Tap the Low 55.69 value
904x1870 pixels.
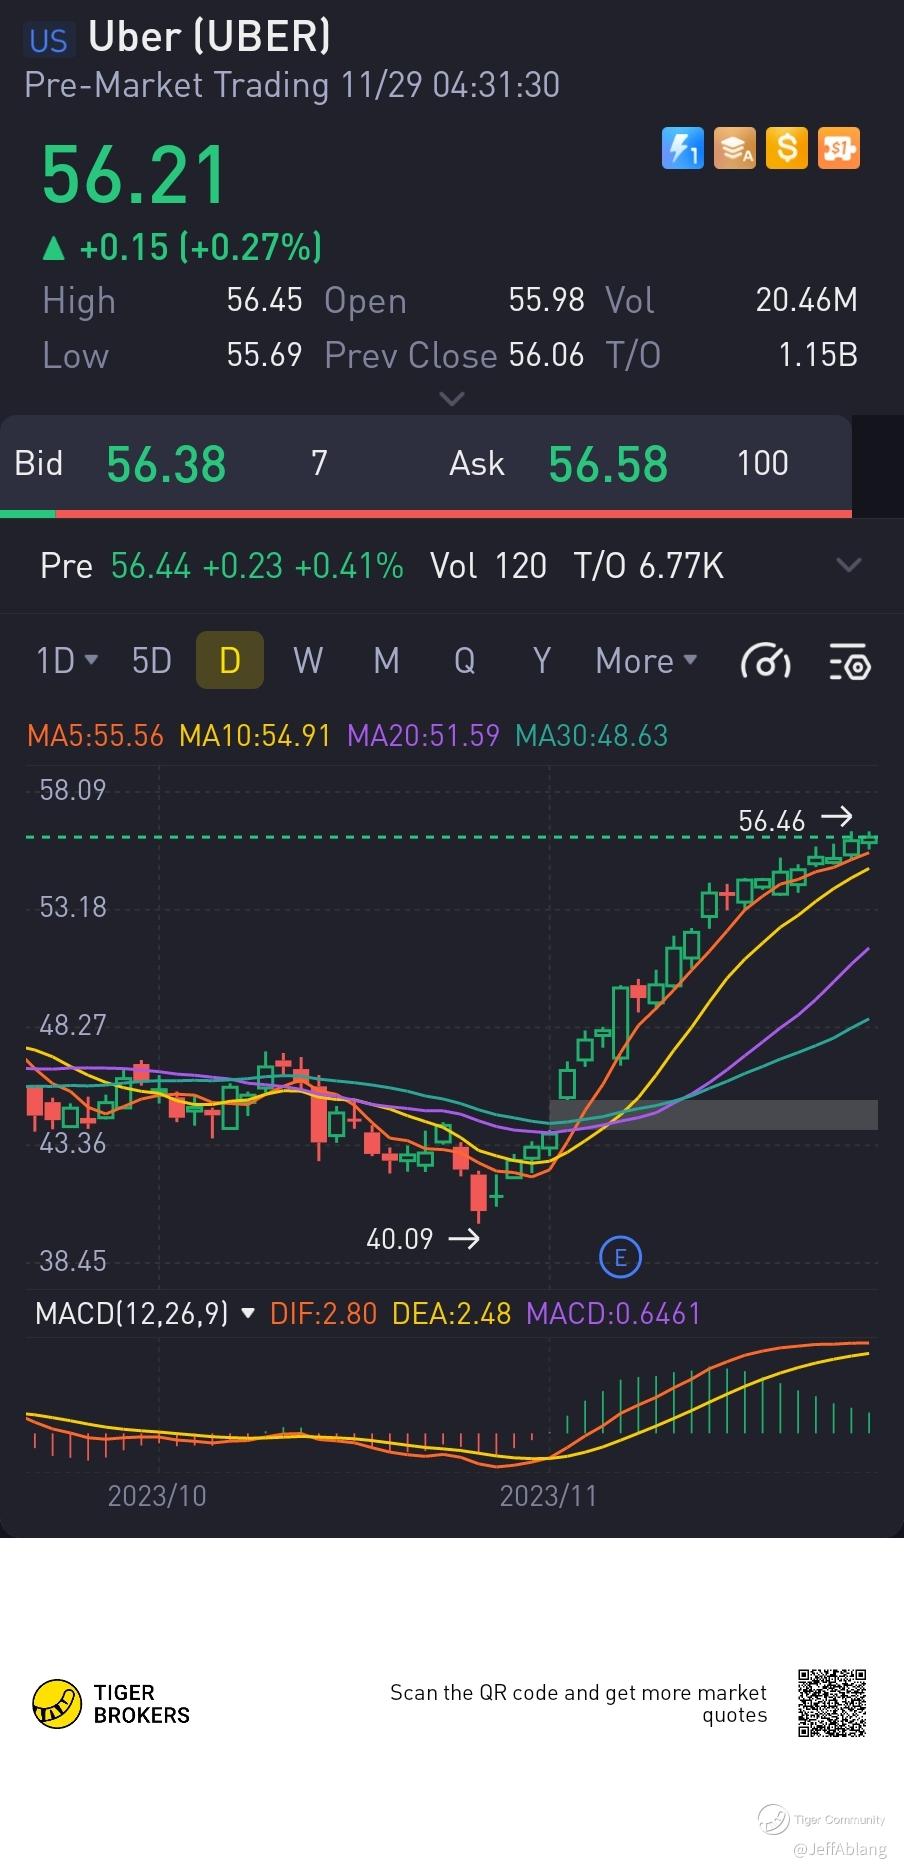click(x=264, y=355)
